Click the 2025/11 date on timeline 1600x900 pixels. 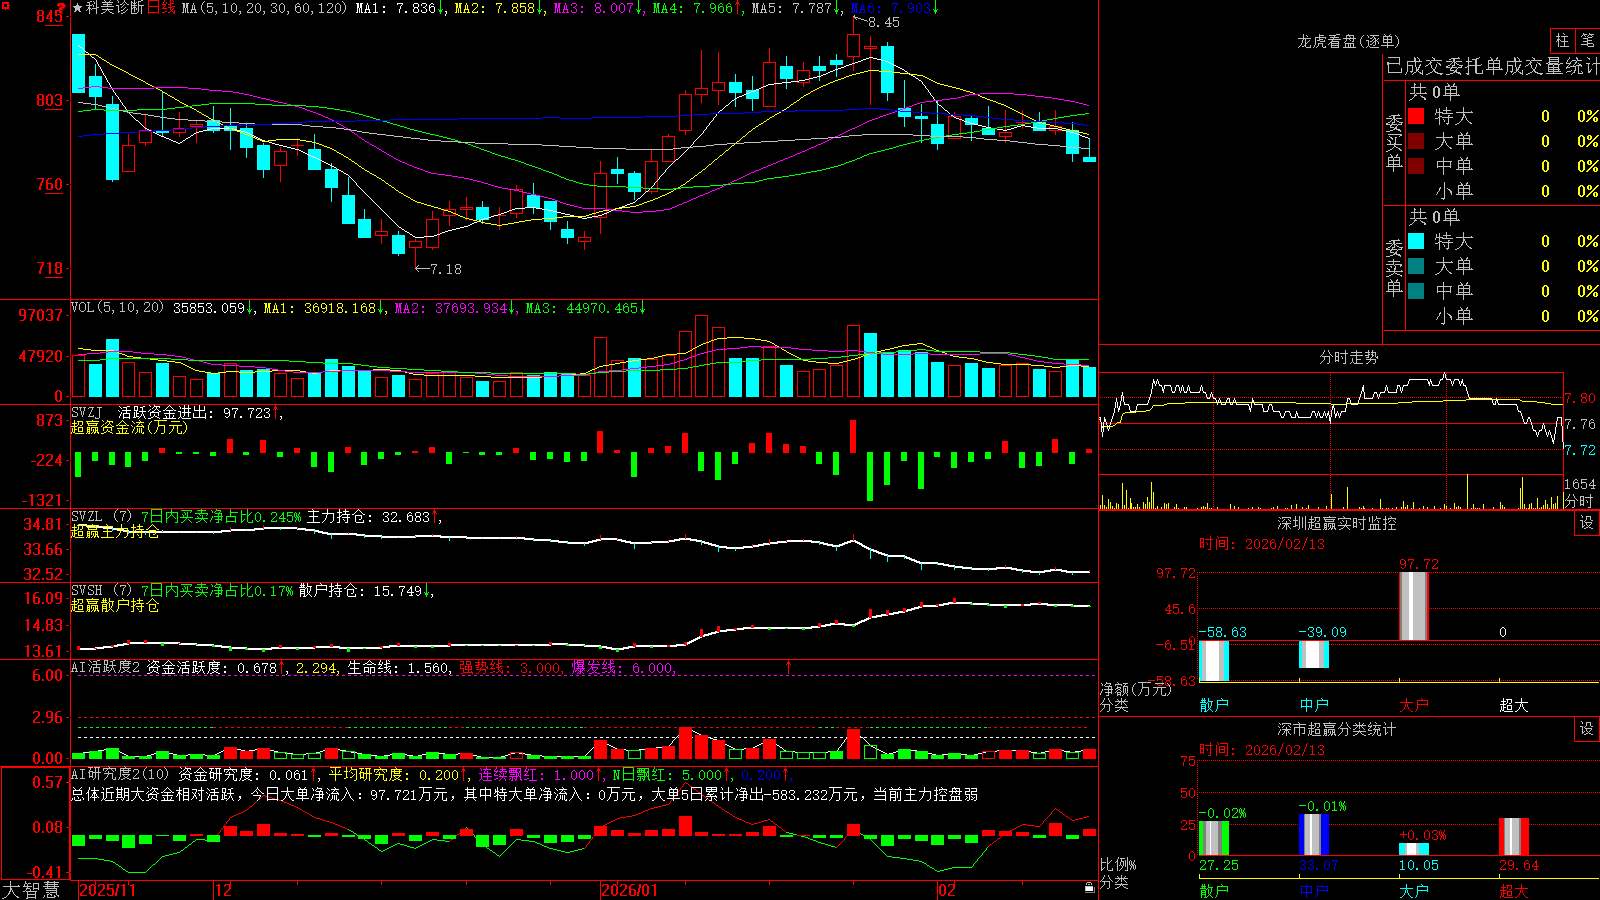click(x=107, y=889)
